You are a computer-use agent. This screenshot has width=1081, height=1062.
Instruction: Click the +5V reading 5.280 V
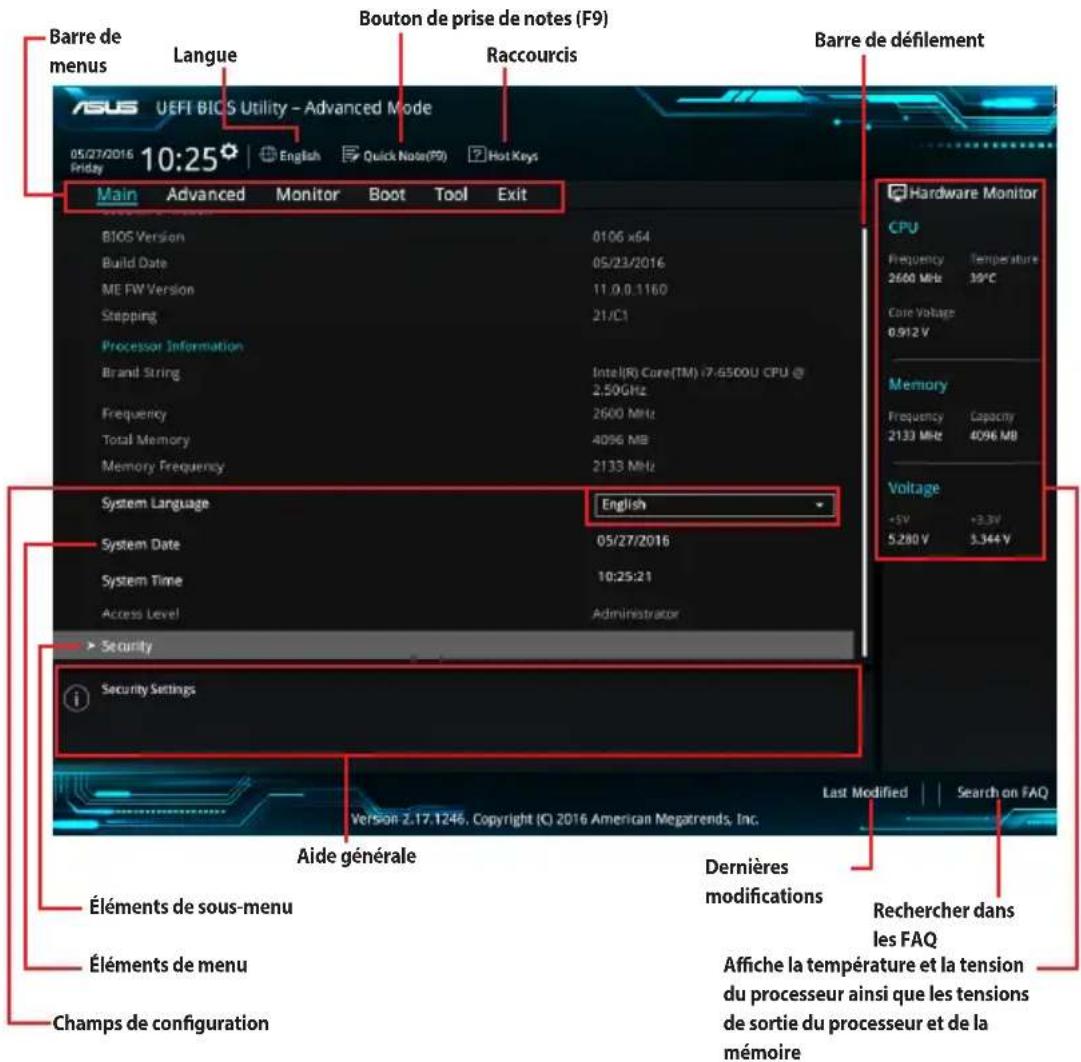(909, 539)
